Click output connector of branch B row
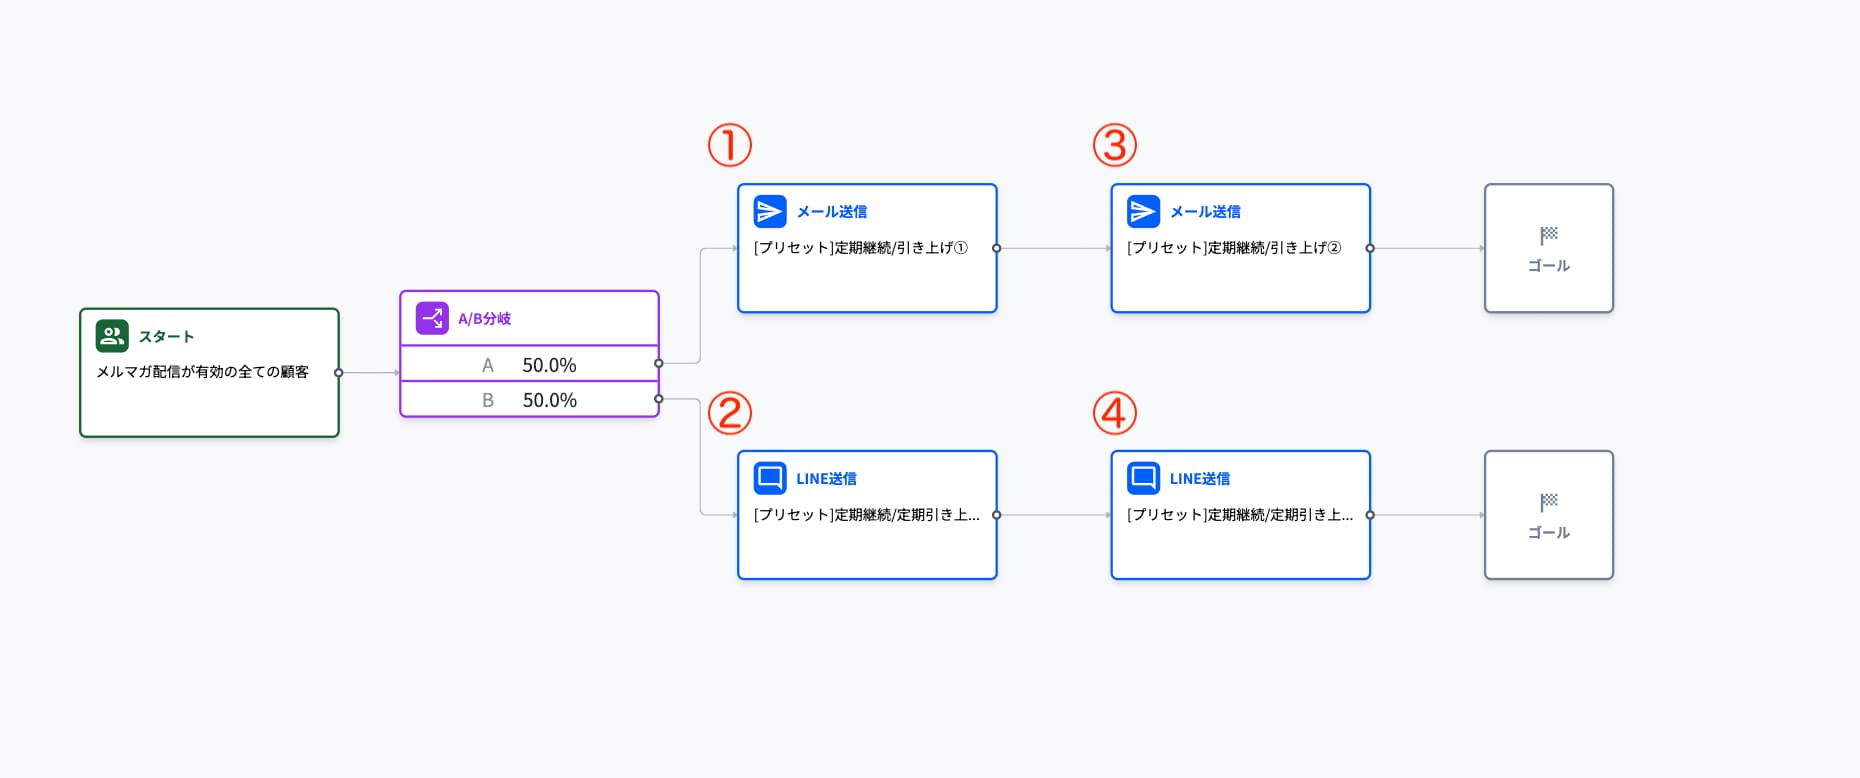Screen dimensions: 1860x778 pyautogui.click(x=658, y=399)
